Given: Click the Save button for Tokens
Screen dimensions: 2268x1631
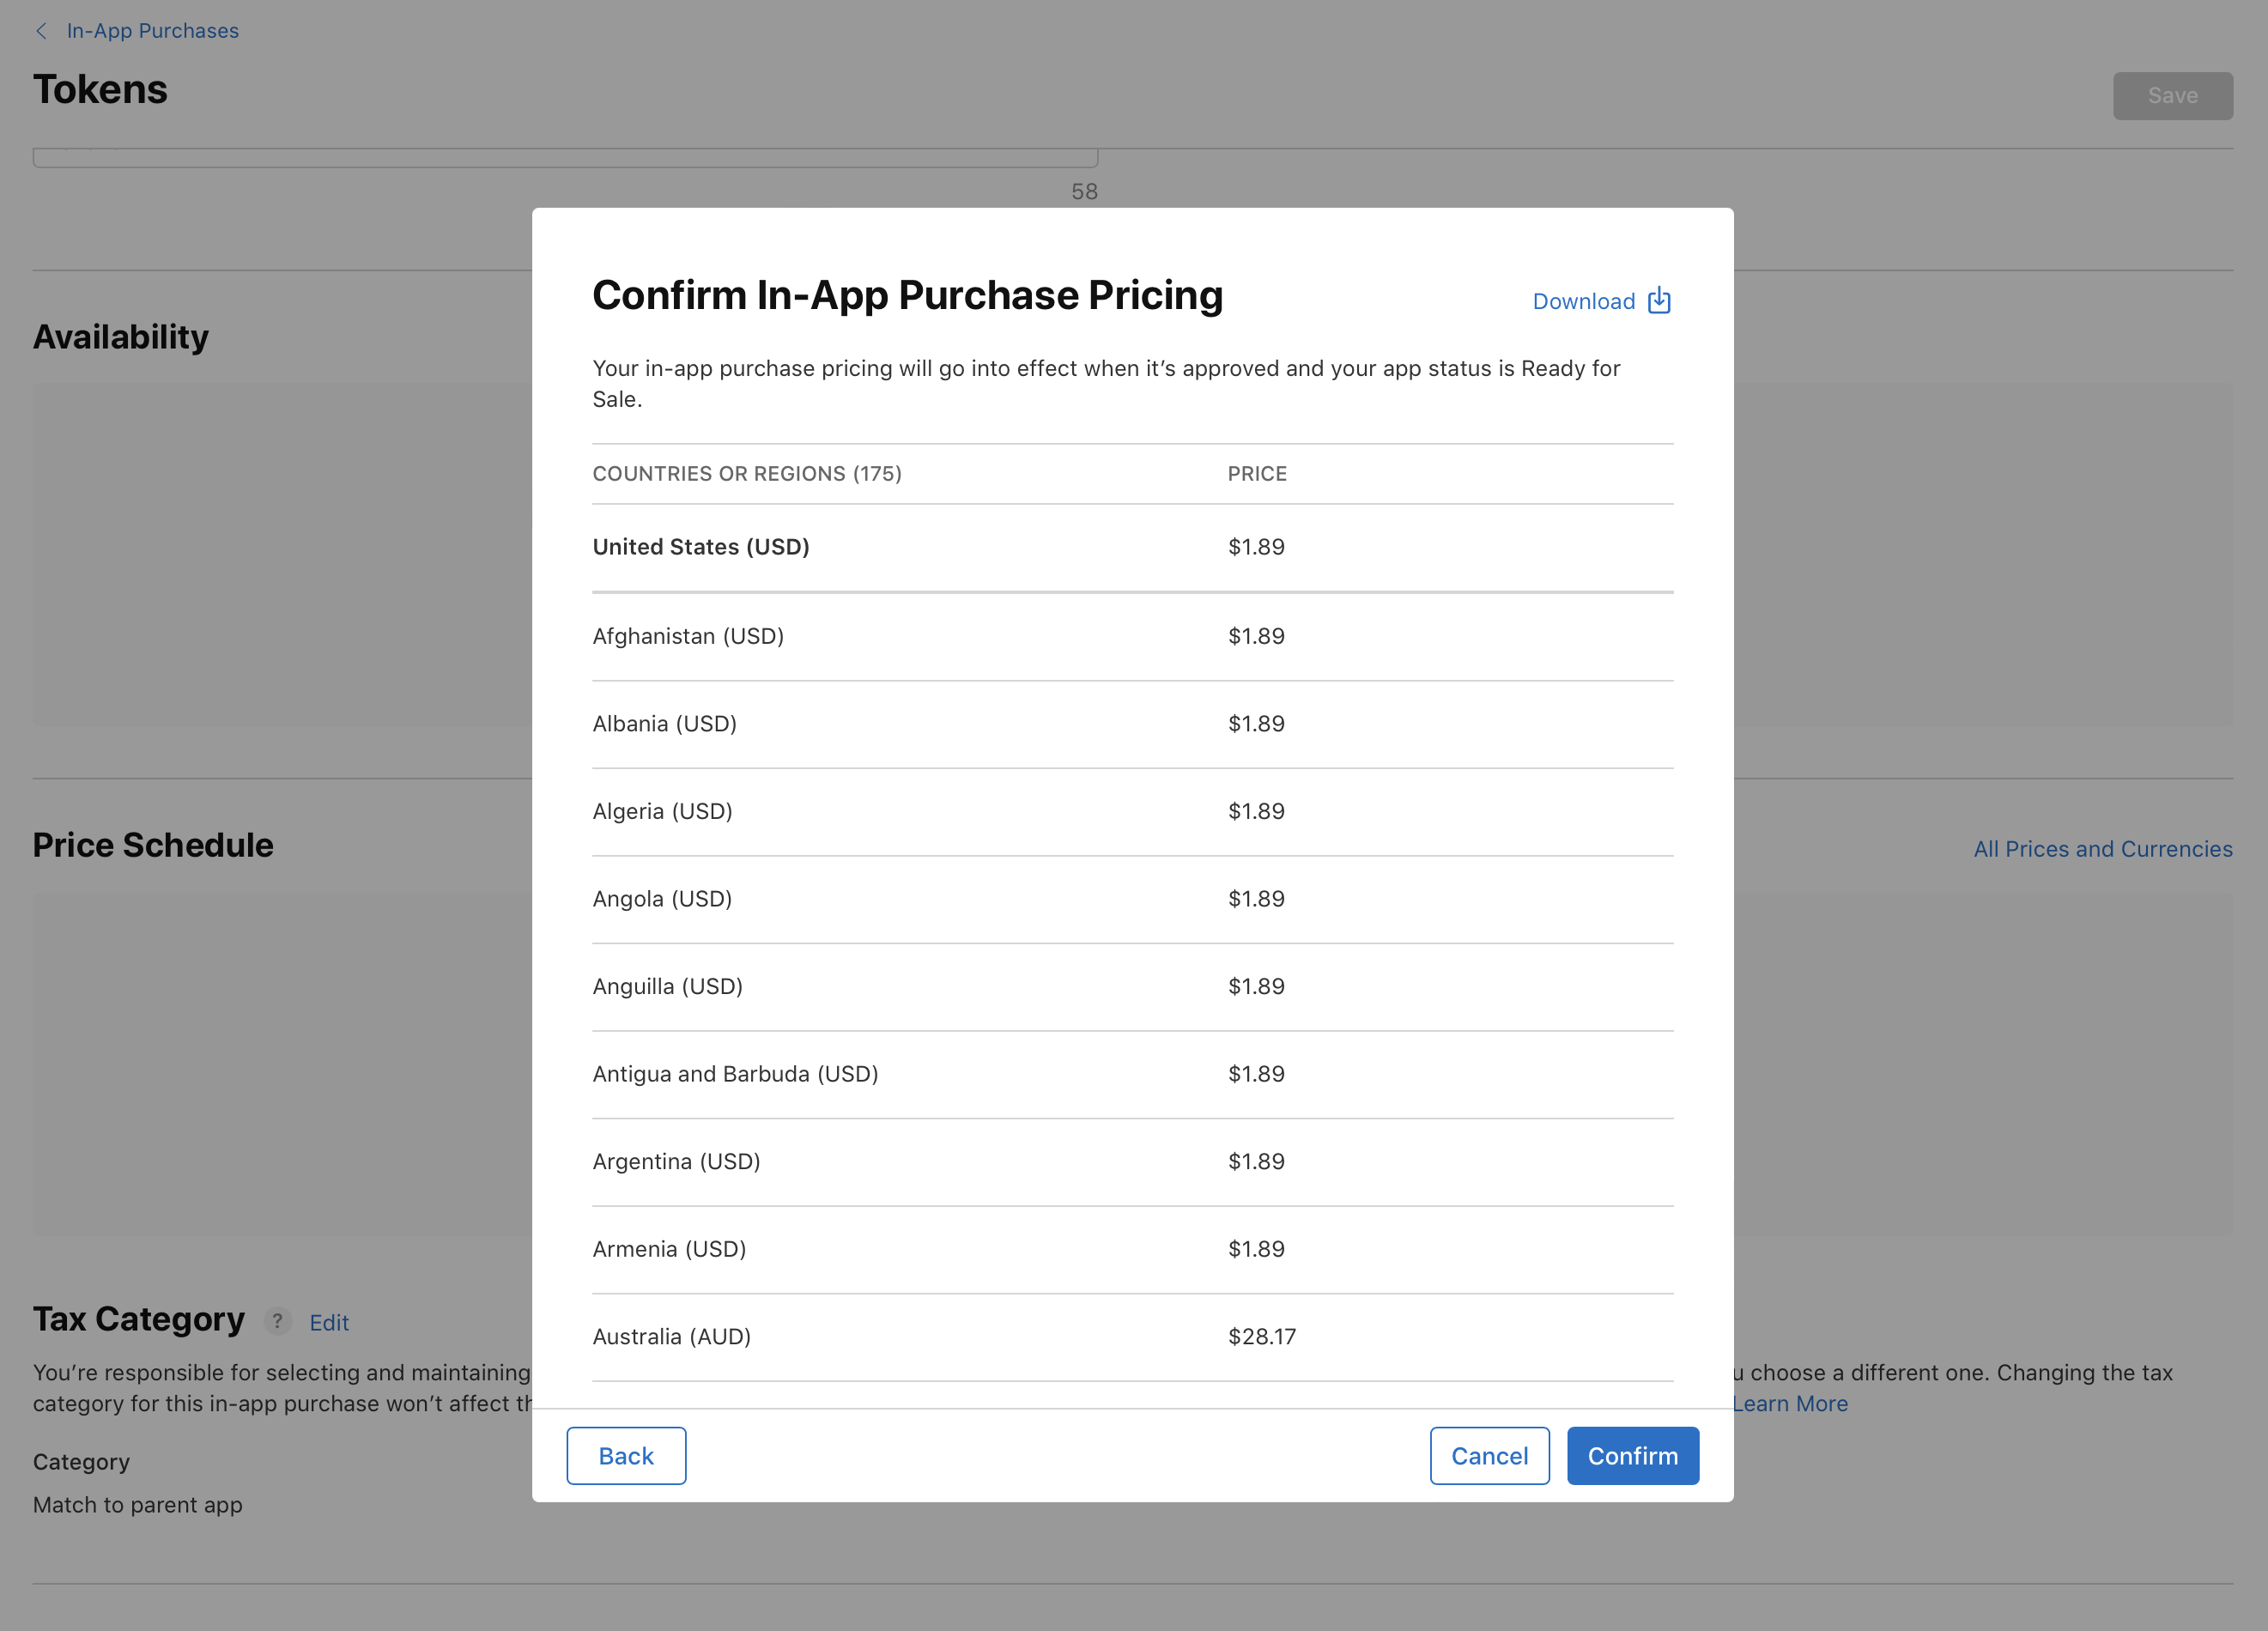Looking at the screenshot, I should click(x=2172, y=95).
